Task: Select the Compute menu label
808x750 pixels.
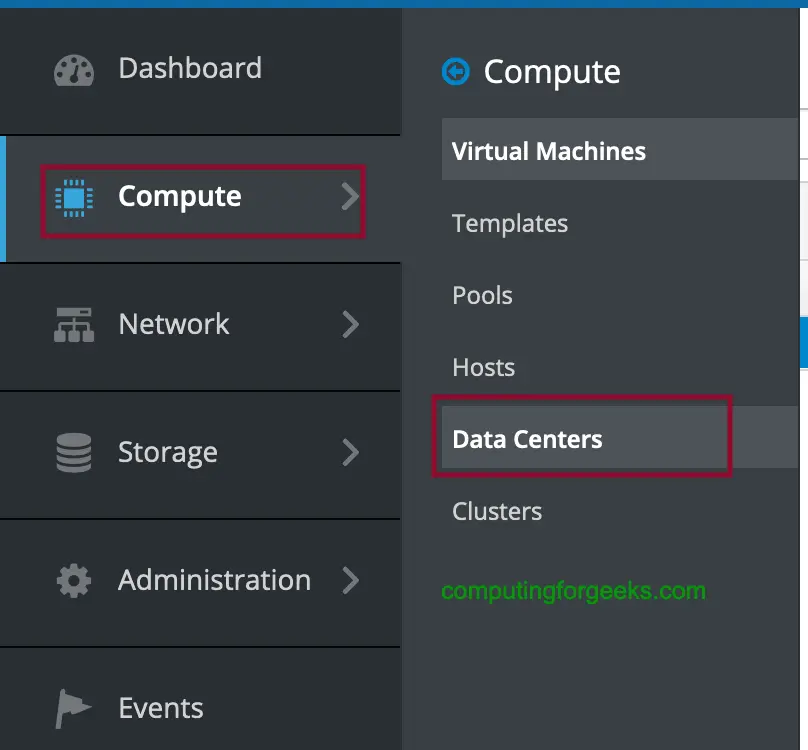Action: [x=179, y=196]
